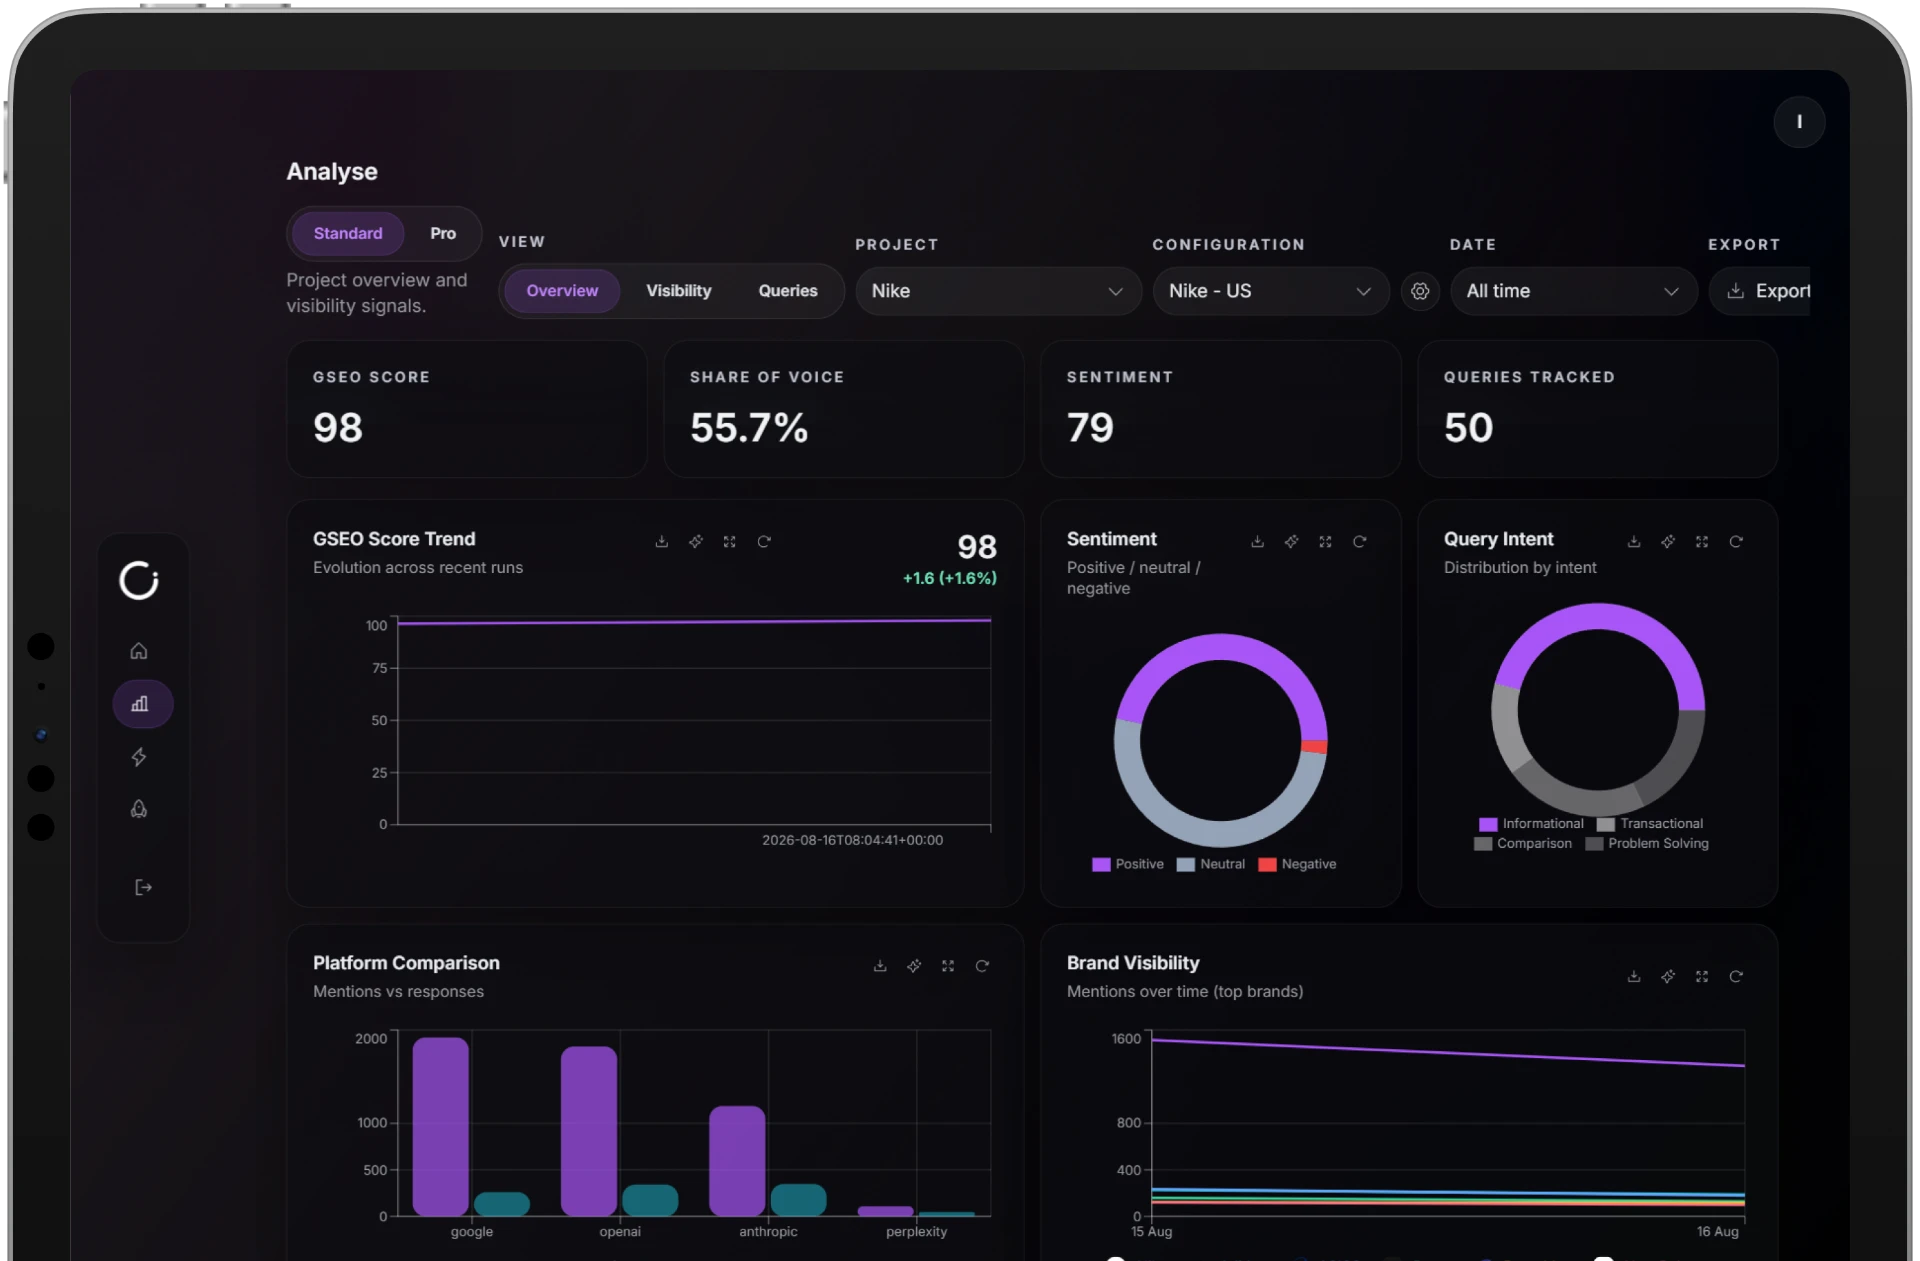Screen dimensions: 1920x1261
Task: Download the Brand Visibility chart
Action: point(1634,976)
